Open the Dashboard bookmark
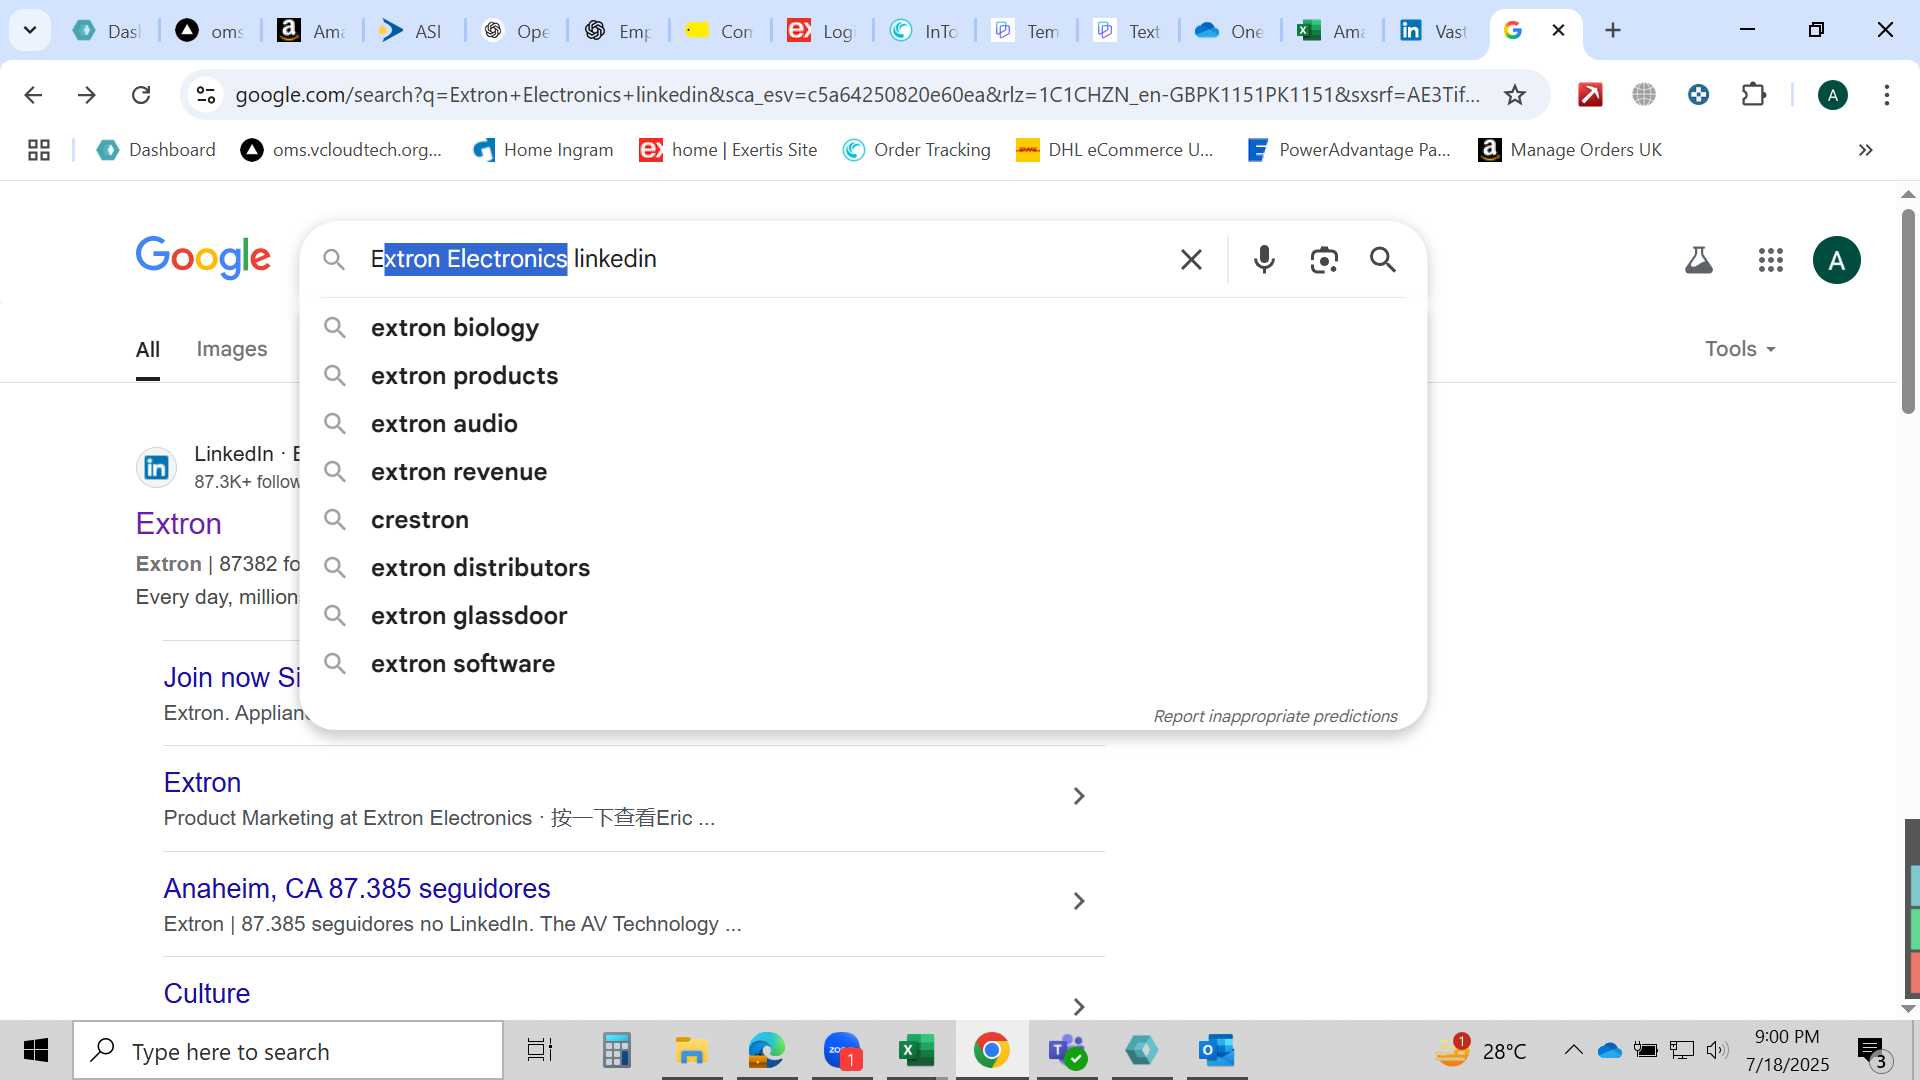The image size is (1920, 1080). point(156,150)
